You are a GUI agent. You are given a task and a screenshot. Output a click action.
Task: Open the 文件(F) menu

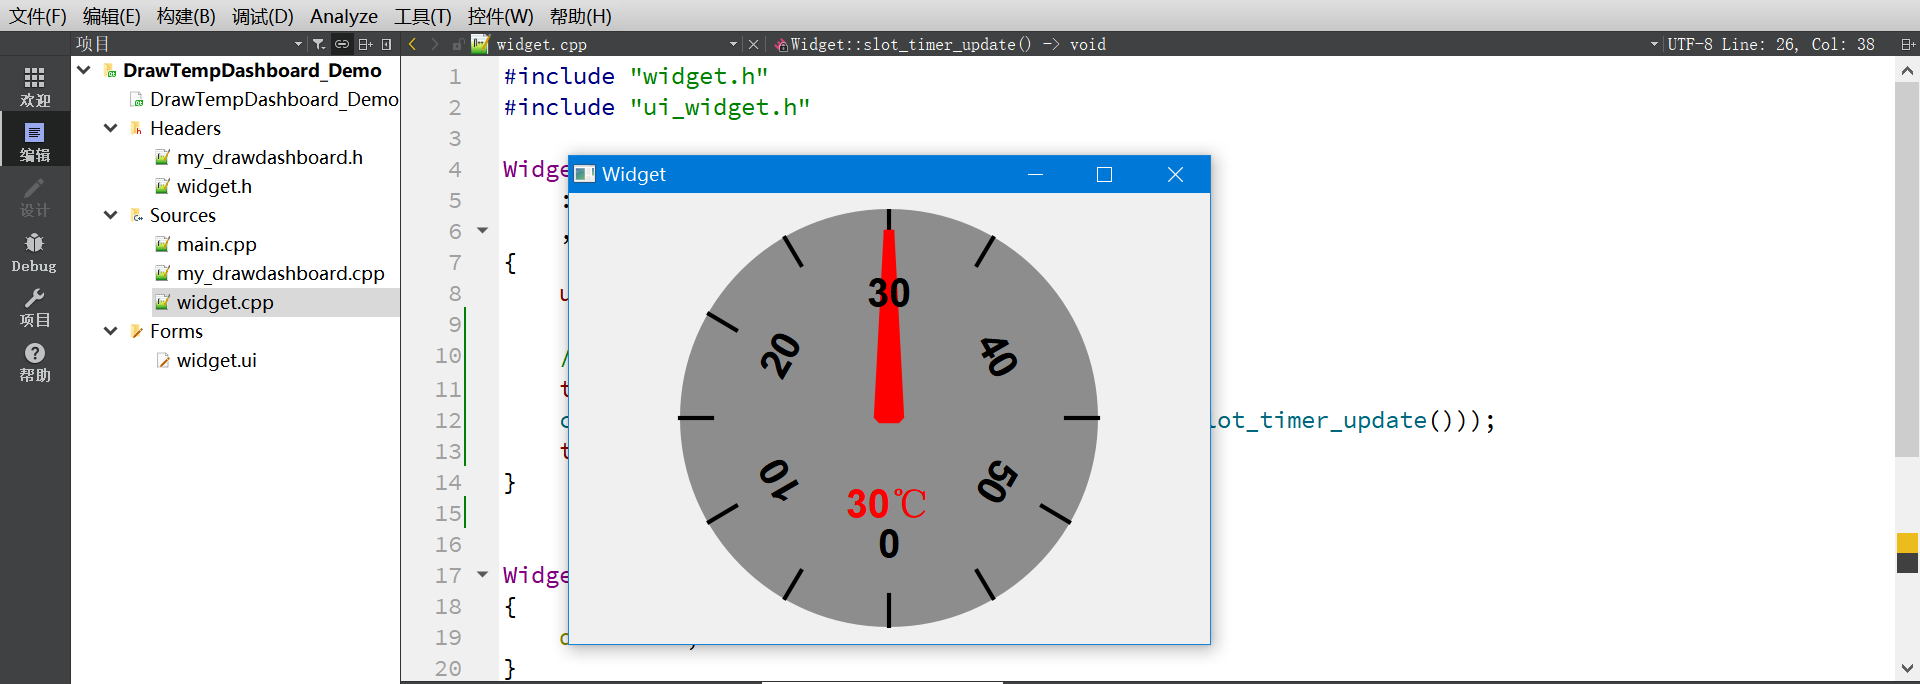[37, 16]
